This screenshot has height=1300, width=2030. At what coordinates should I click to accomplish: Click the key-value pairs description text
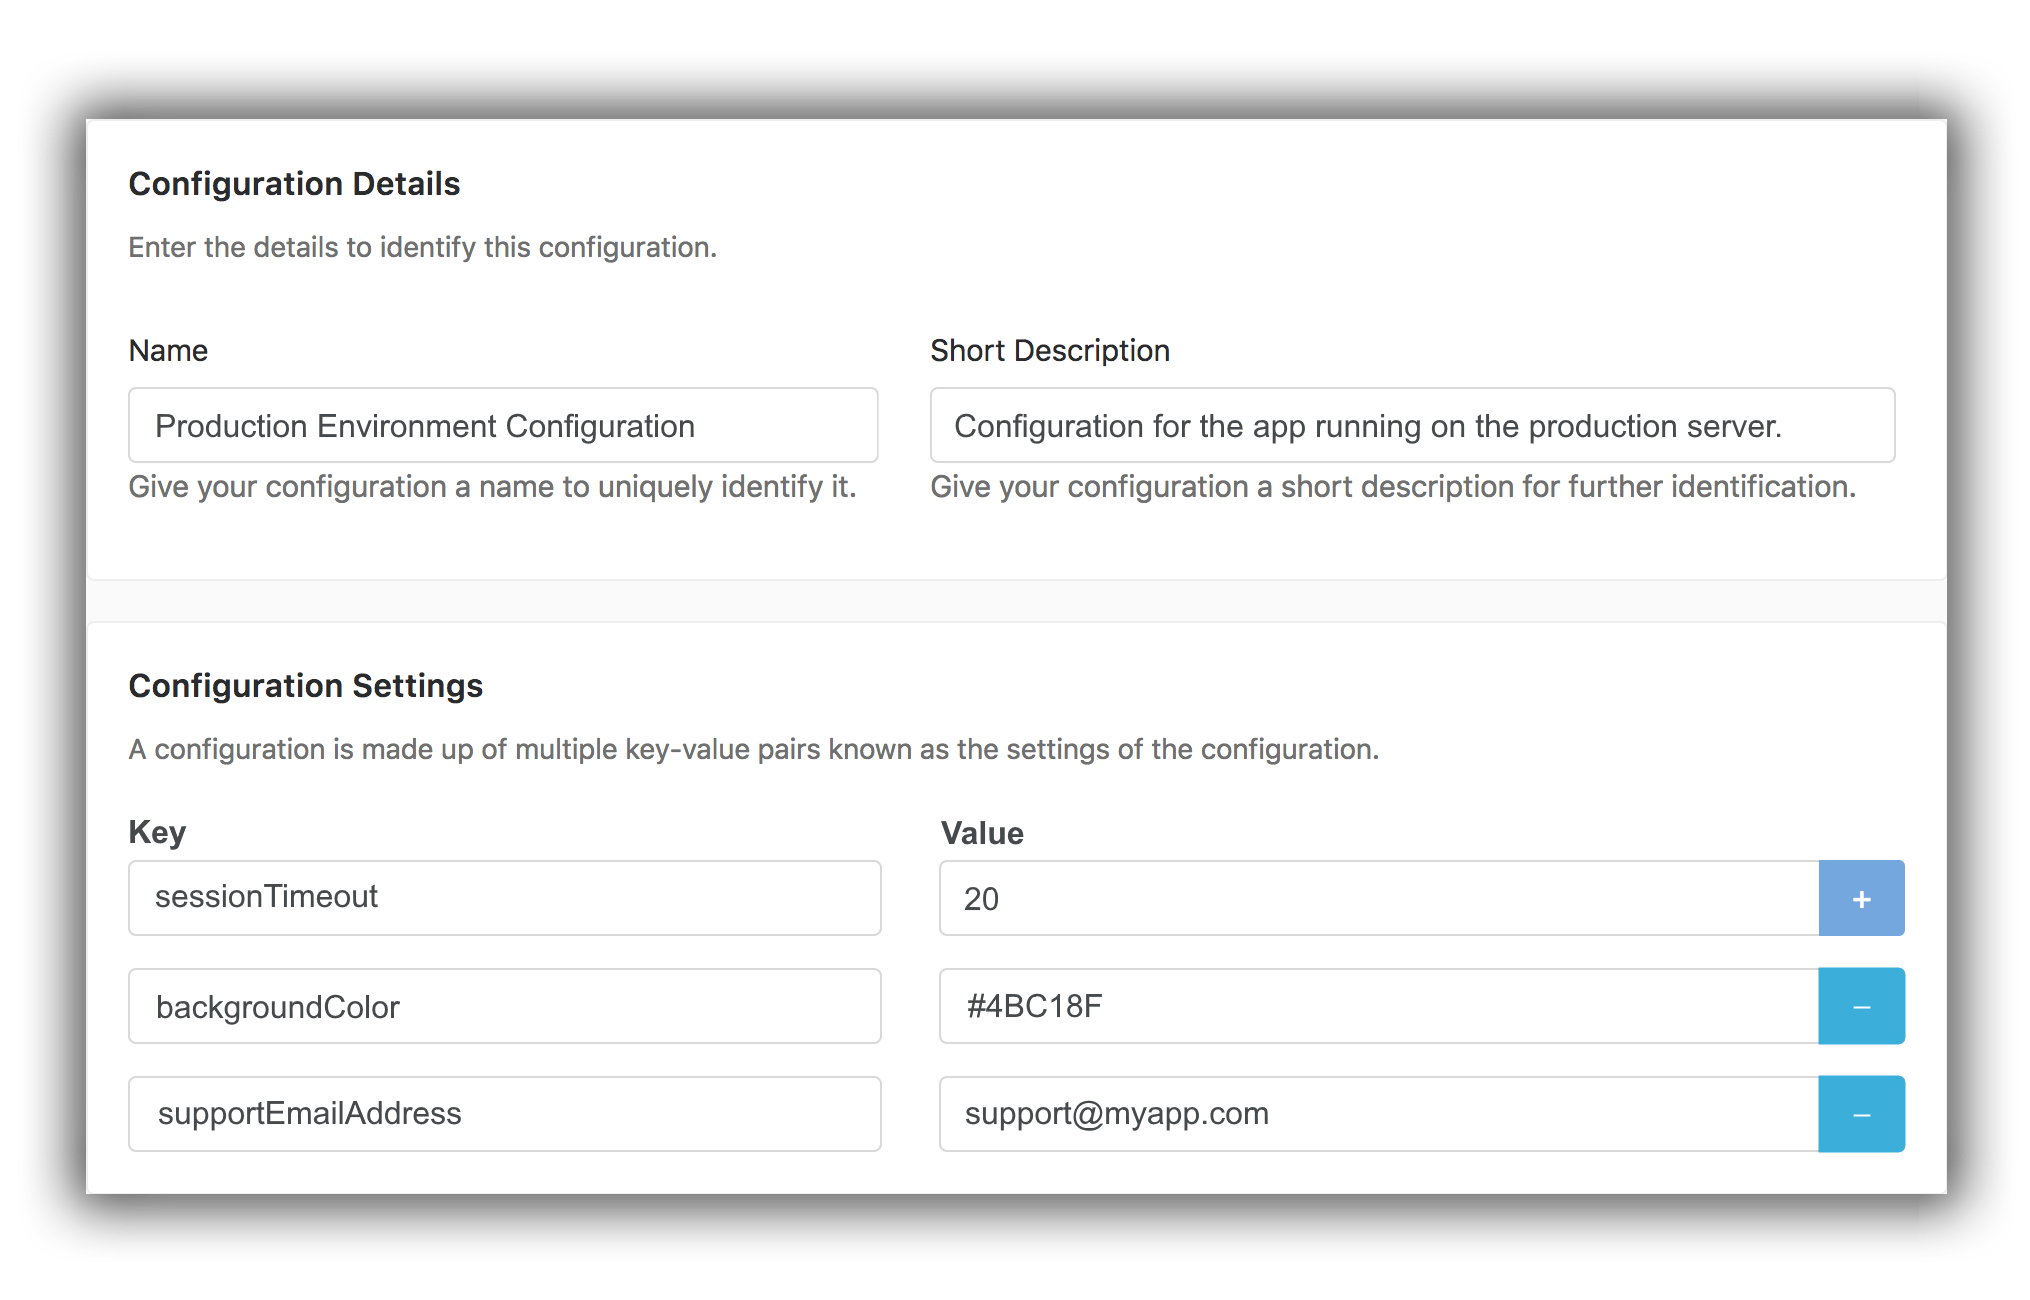tap(753, 748)
